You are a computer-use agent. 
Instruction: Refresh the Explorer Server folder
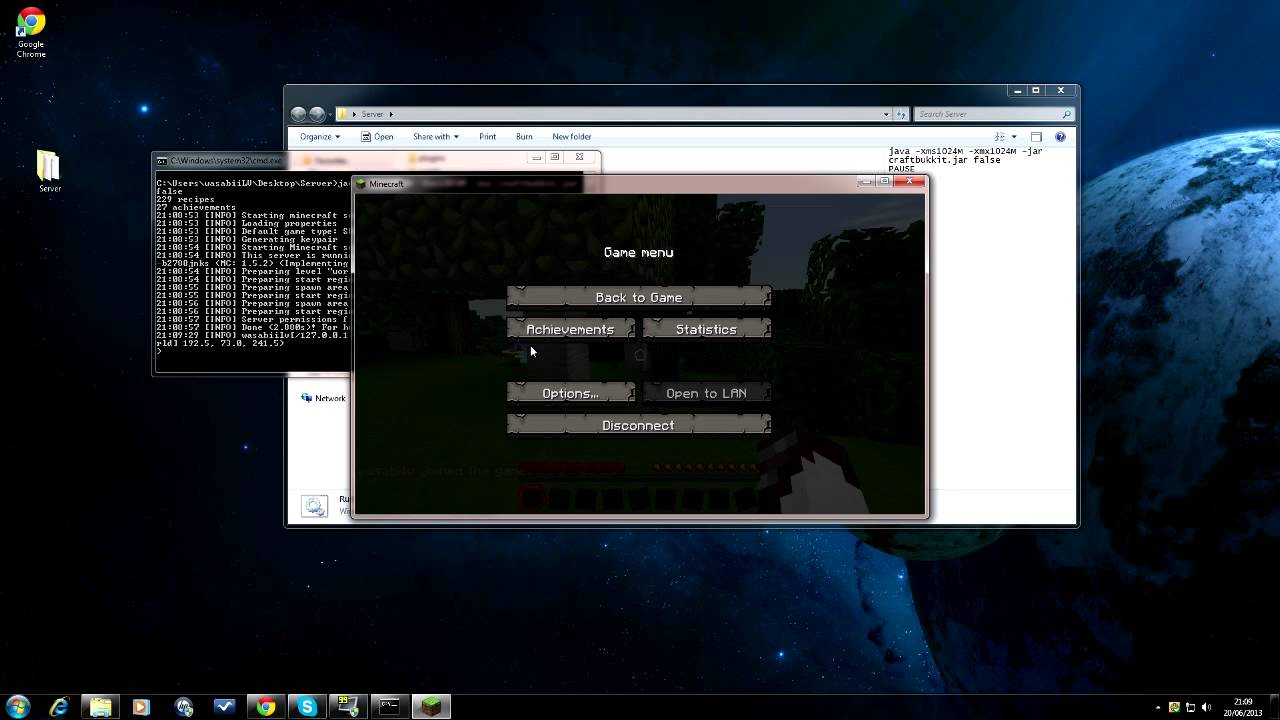click(901, 114)
